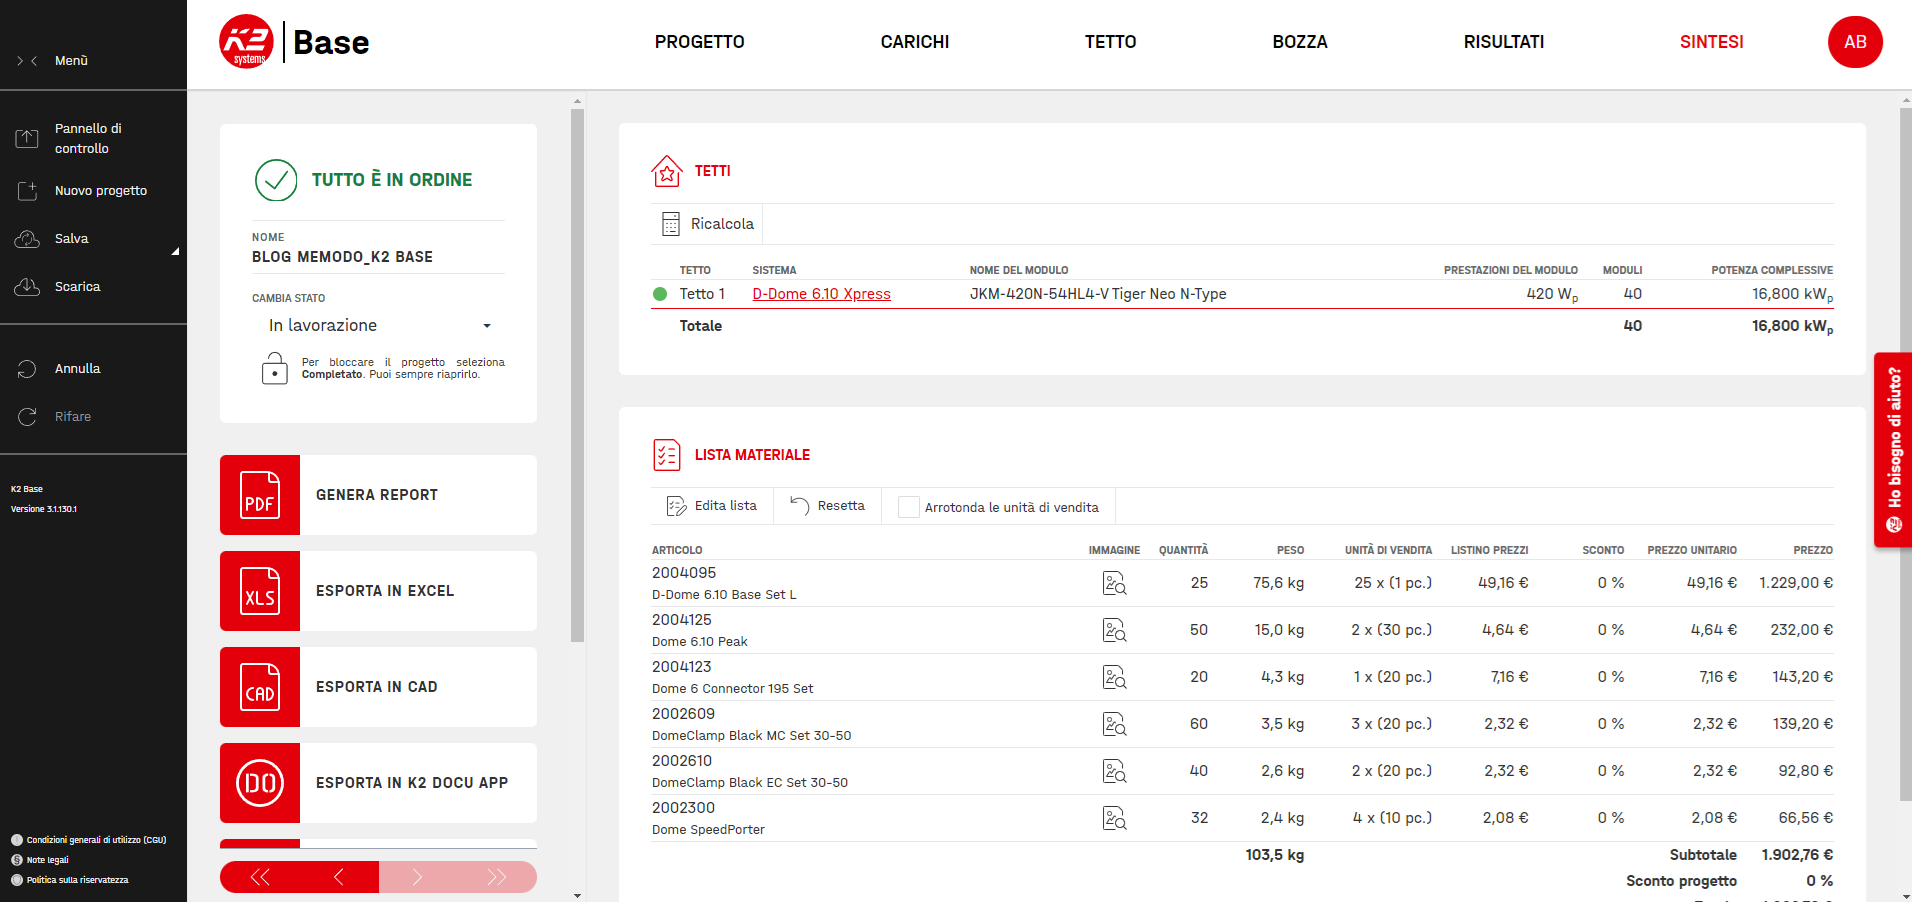Click the K2 Docu App export icon
Viewport: 1912px width, 902px height.
[x=260, y=783]
